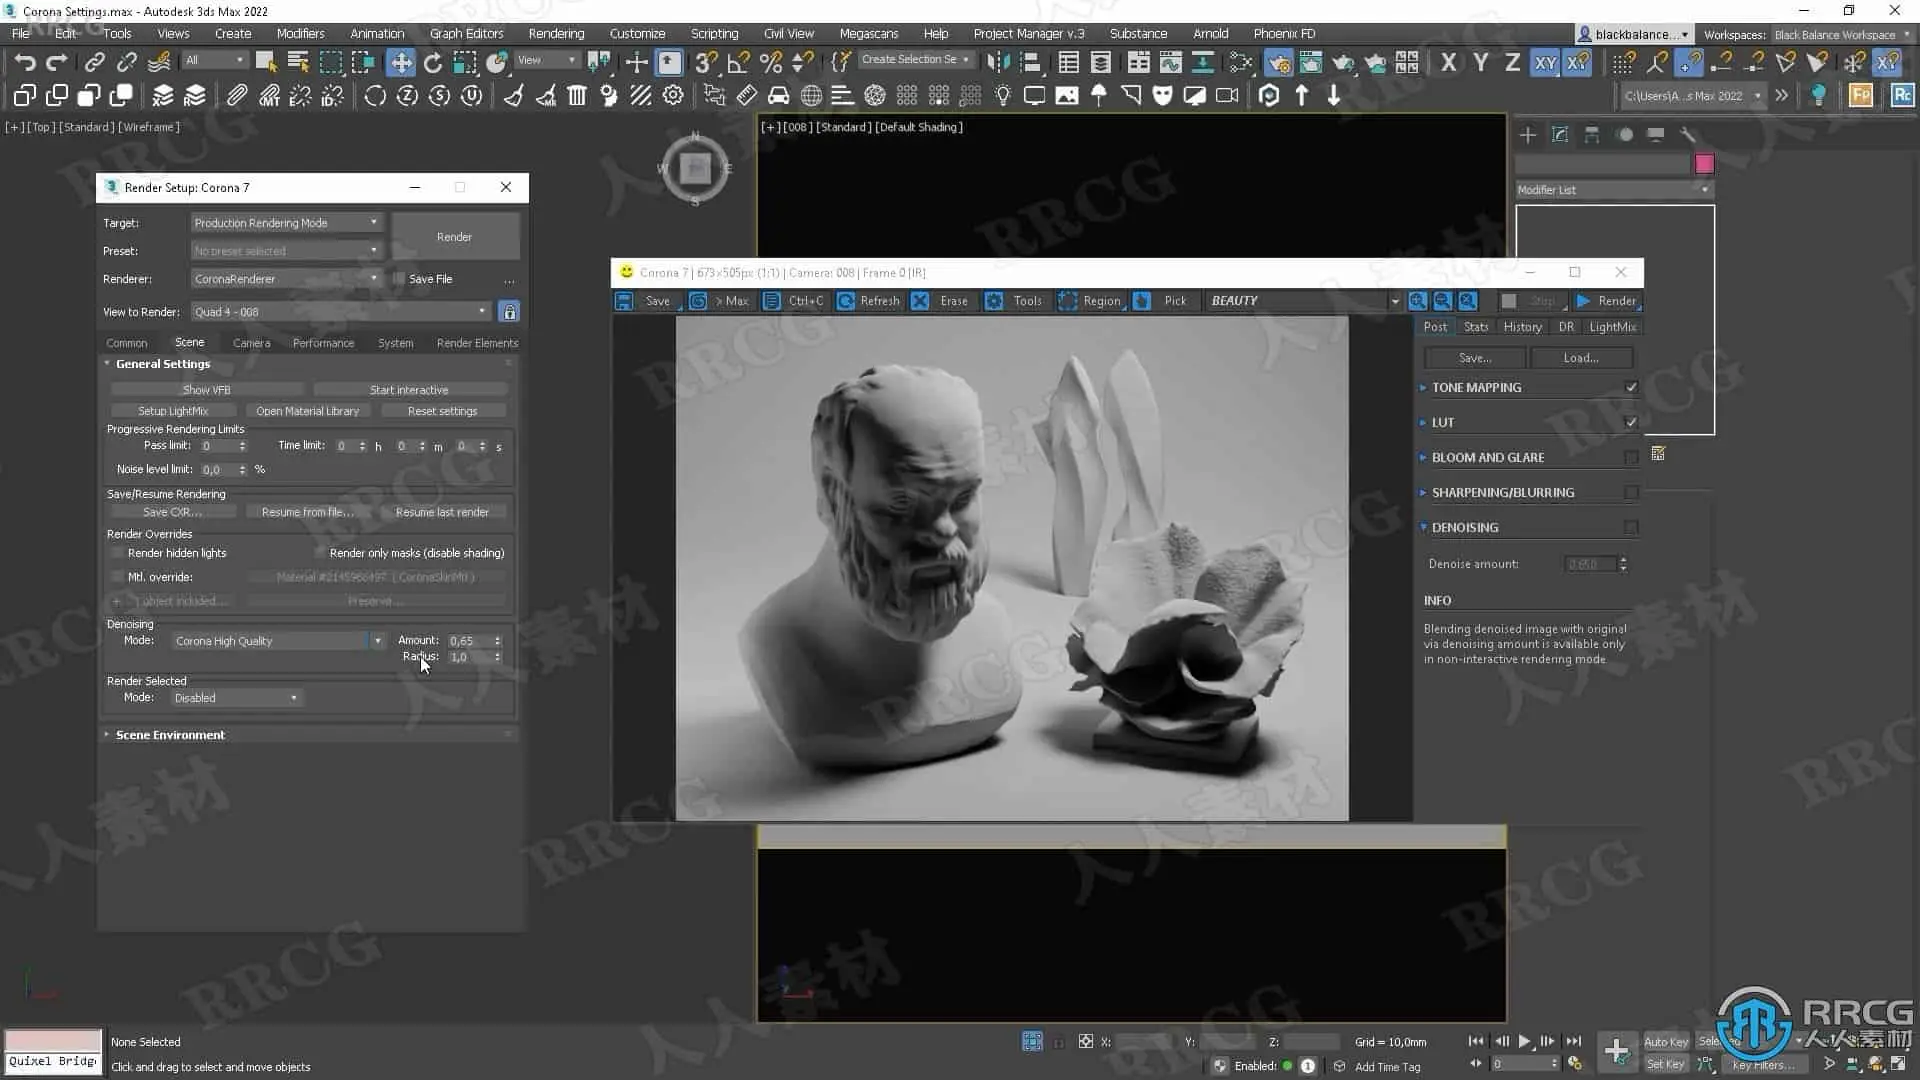Open Denoising Mode Corona High Quality dropdown
1920x1080 pixels.
click(x=278, y=641)
